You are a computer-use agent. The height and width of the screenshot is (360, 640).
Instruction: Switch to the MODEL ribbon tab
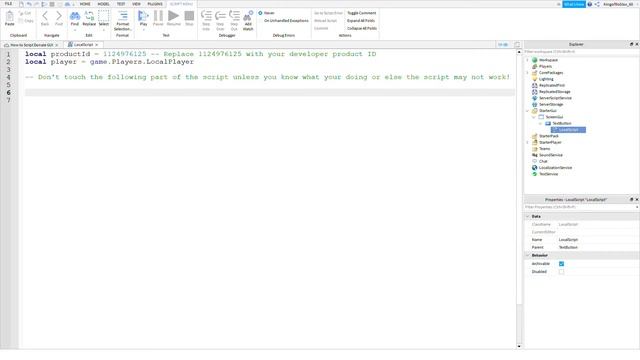tap(103, 4)
